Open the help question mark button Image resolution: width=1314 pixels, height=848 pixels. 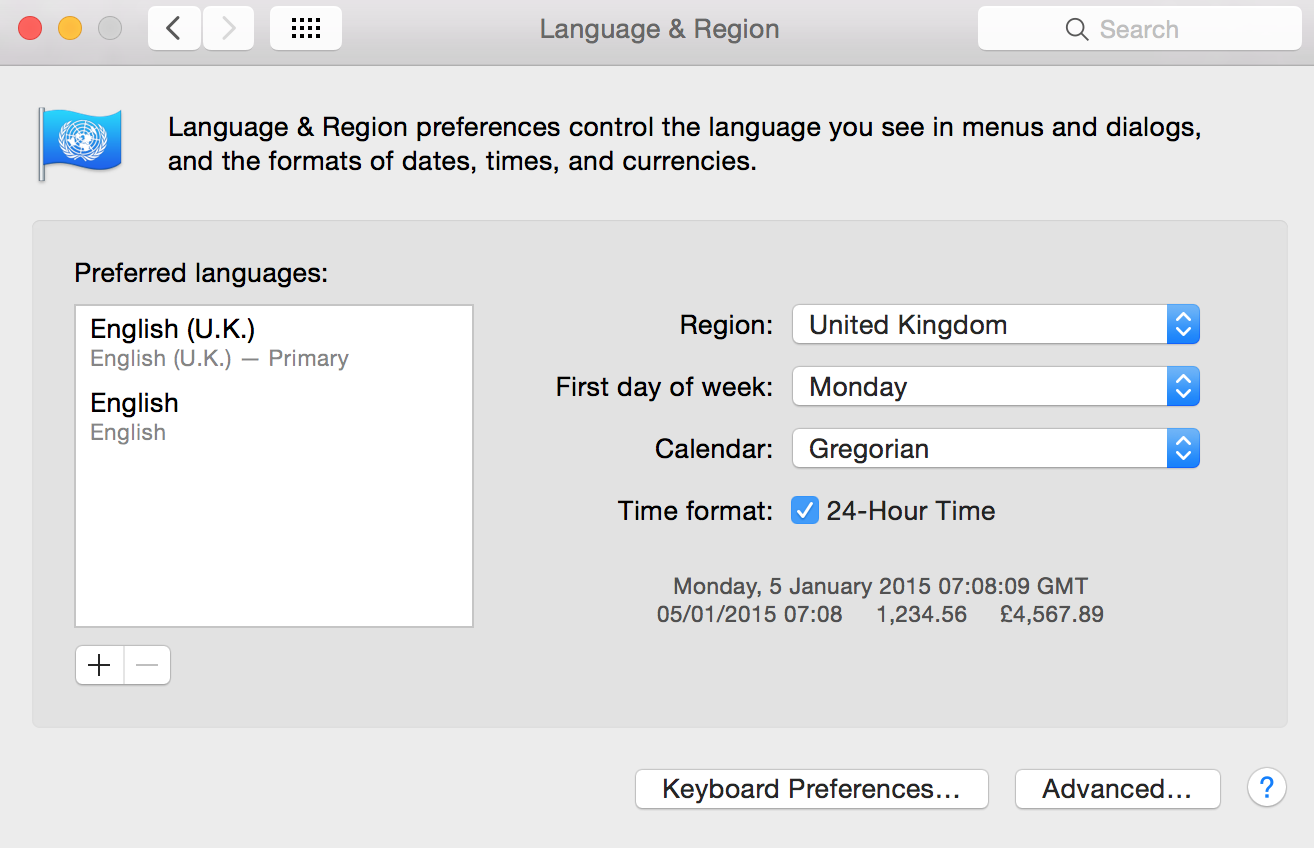coord(1266,788)
